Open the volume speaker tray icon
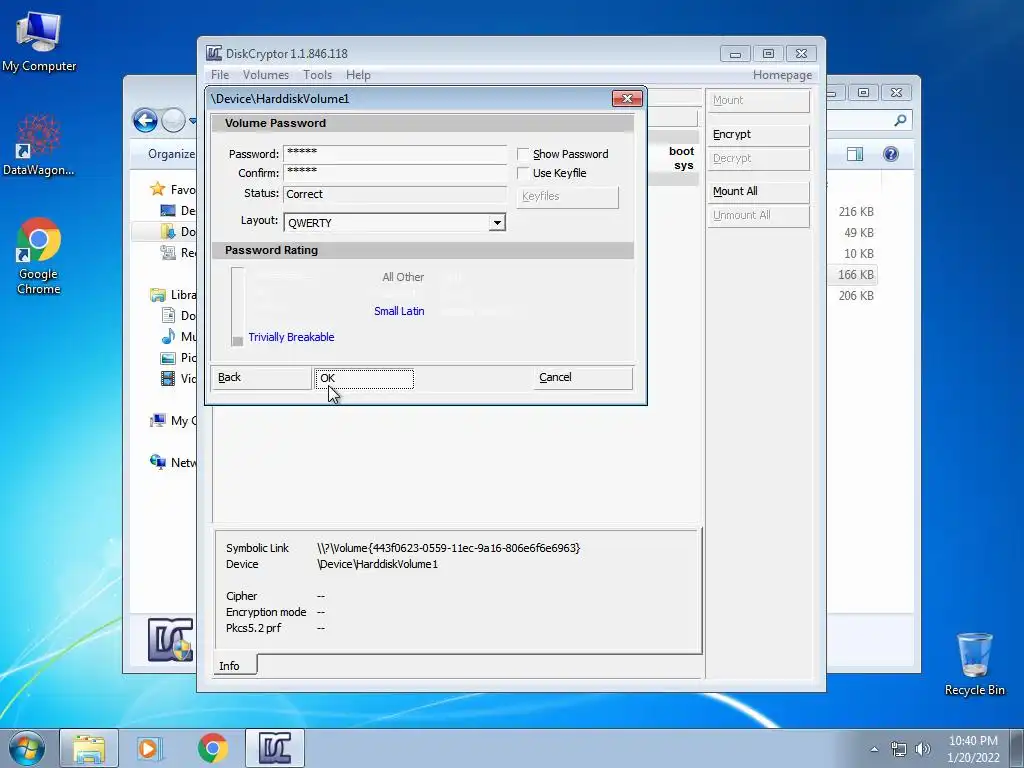1024x768 pixels. coord(923,749)
